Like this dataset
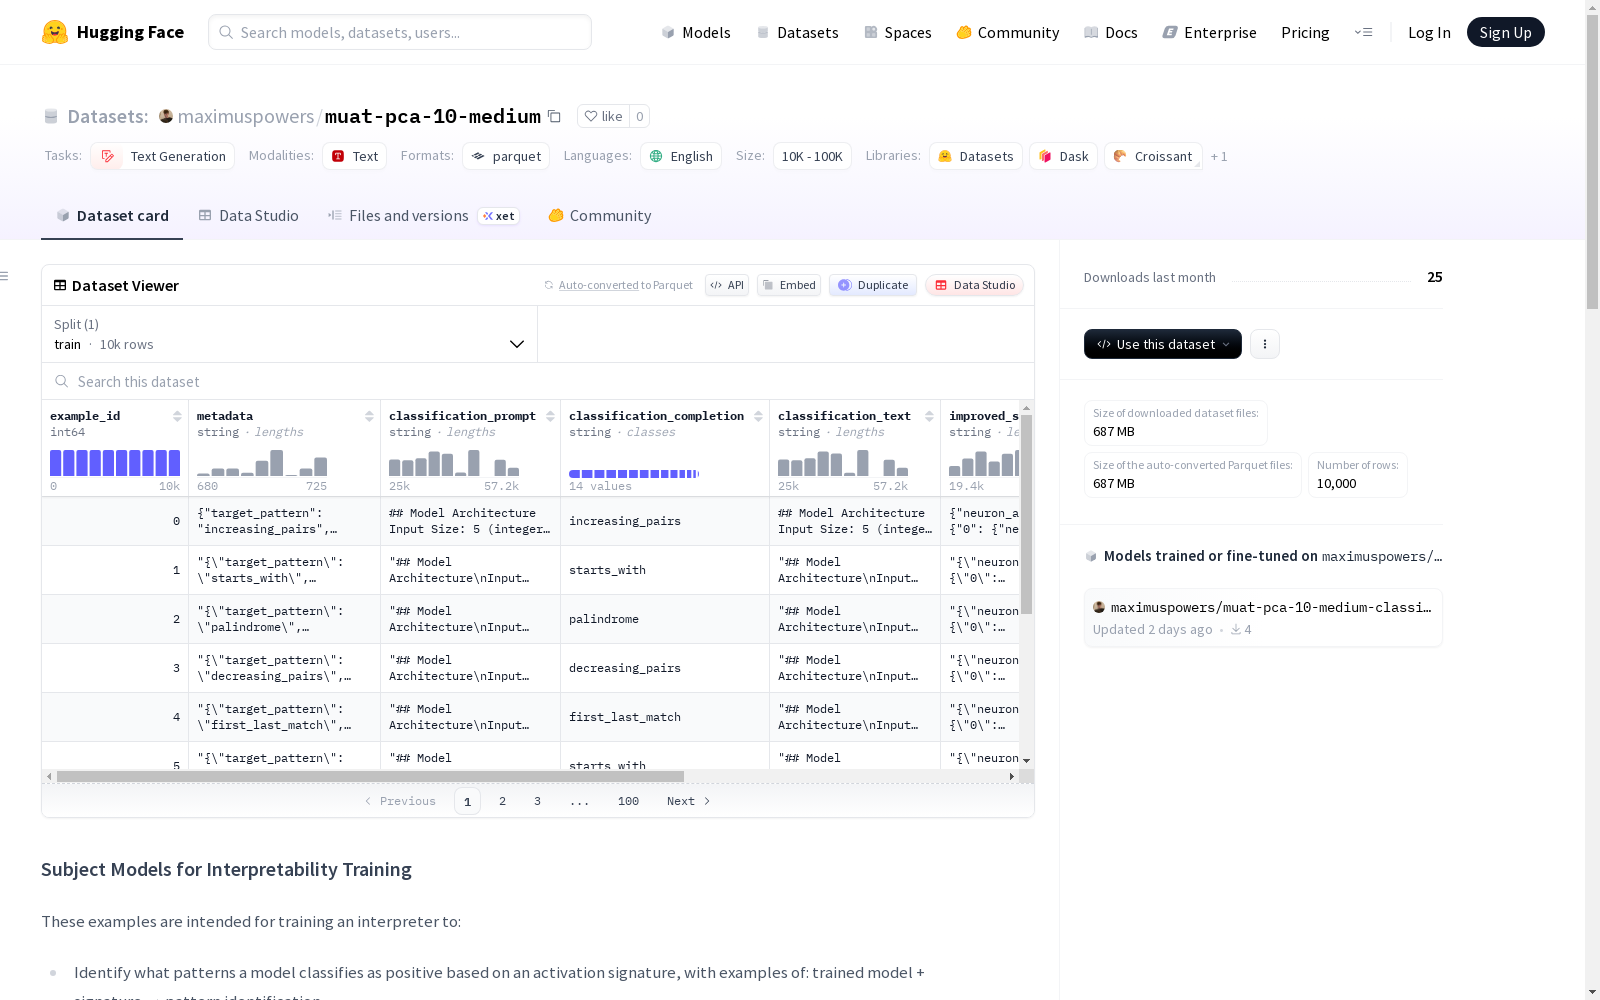1600x1000 pixels. coord(603,116)
